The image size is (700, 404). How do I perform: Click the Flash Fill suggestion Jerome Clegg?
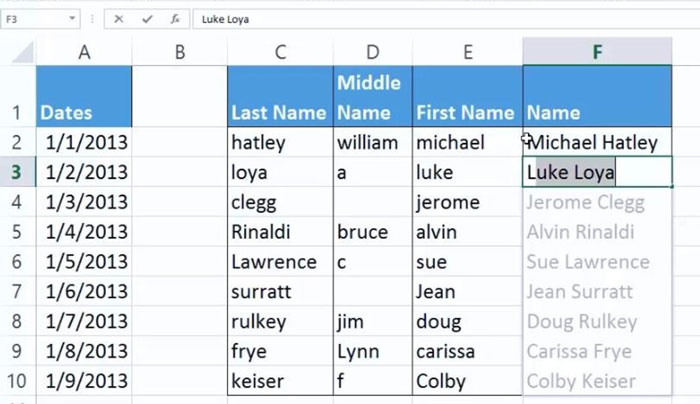[585, 202]
